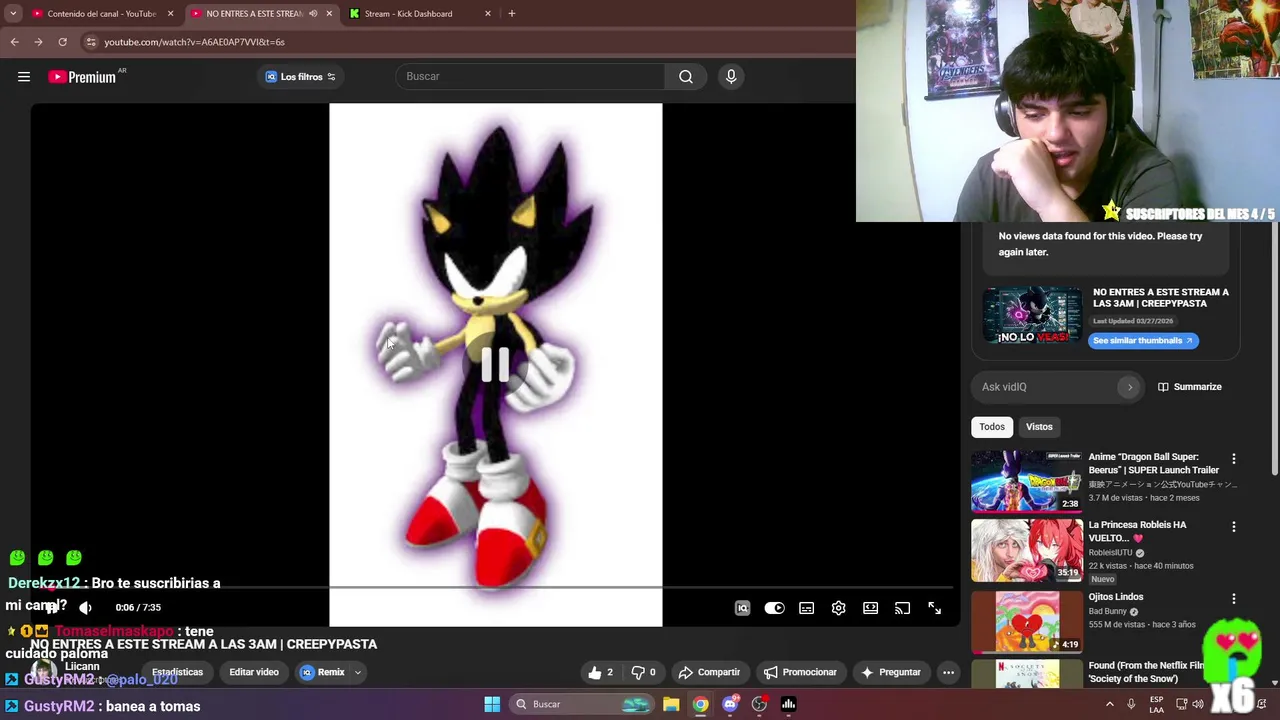
Task: Open the RobleisIUTU channel link
Action: [x=1110, y=553]
